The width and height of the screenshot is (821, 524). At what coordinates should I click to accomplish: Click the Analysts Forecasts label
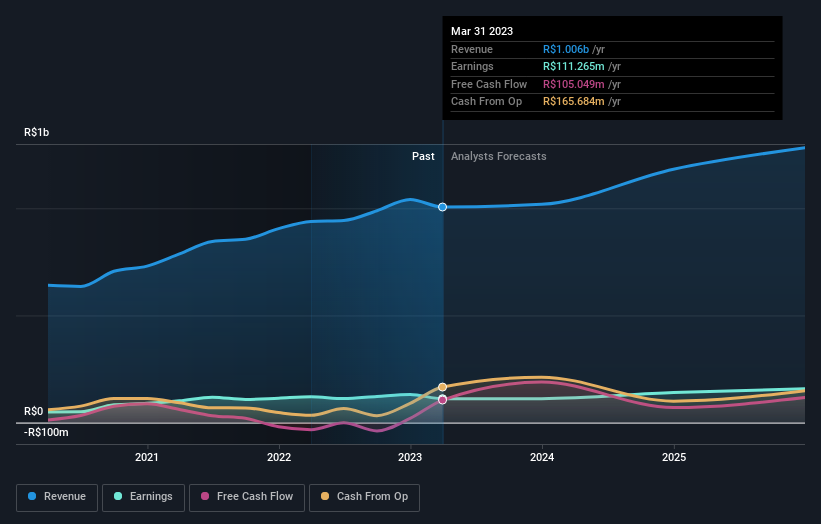(x=498, y=157)
